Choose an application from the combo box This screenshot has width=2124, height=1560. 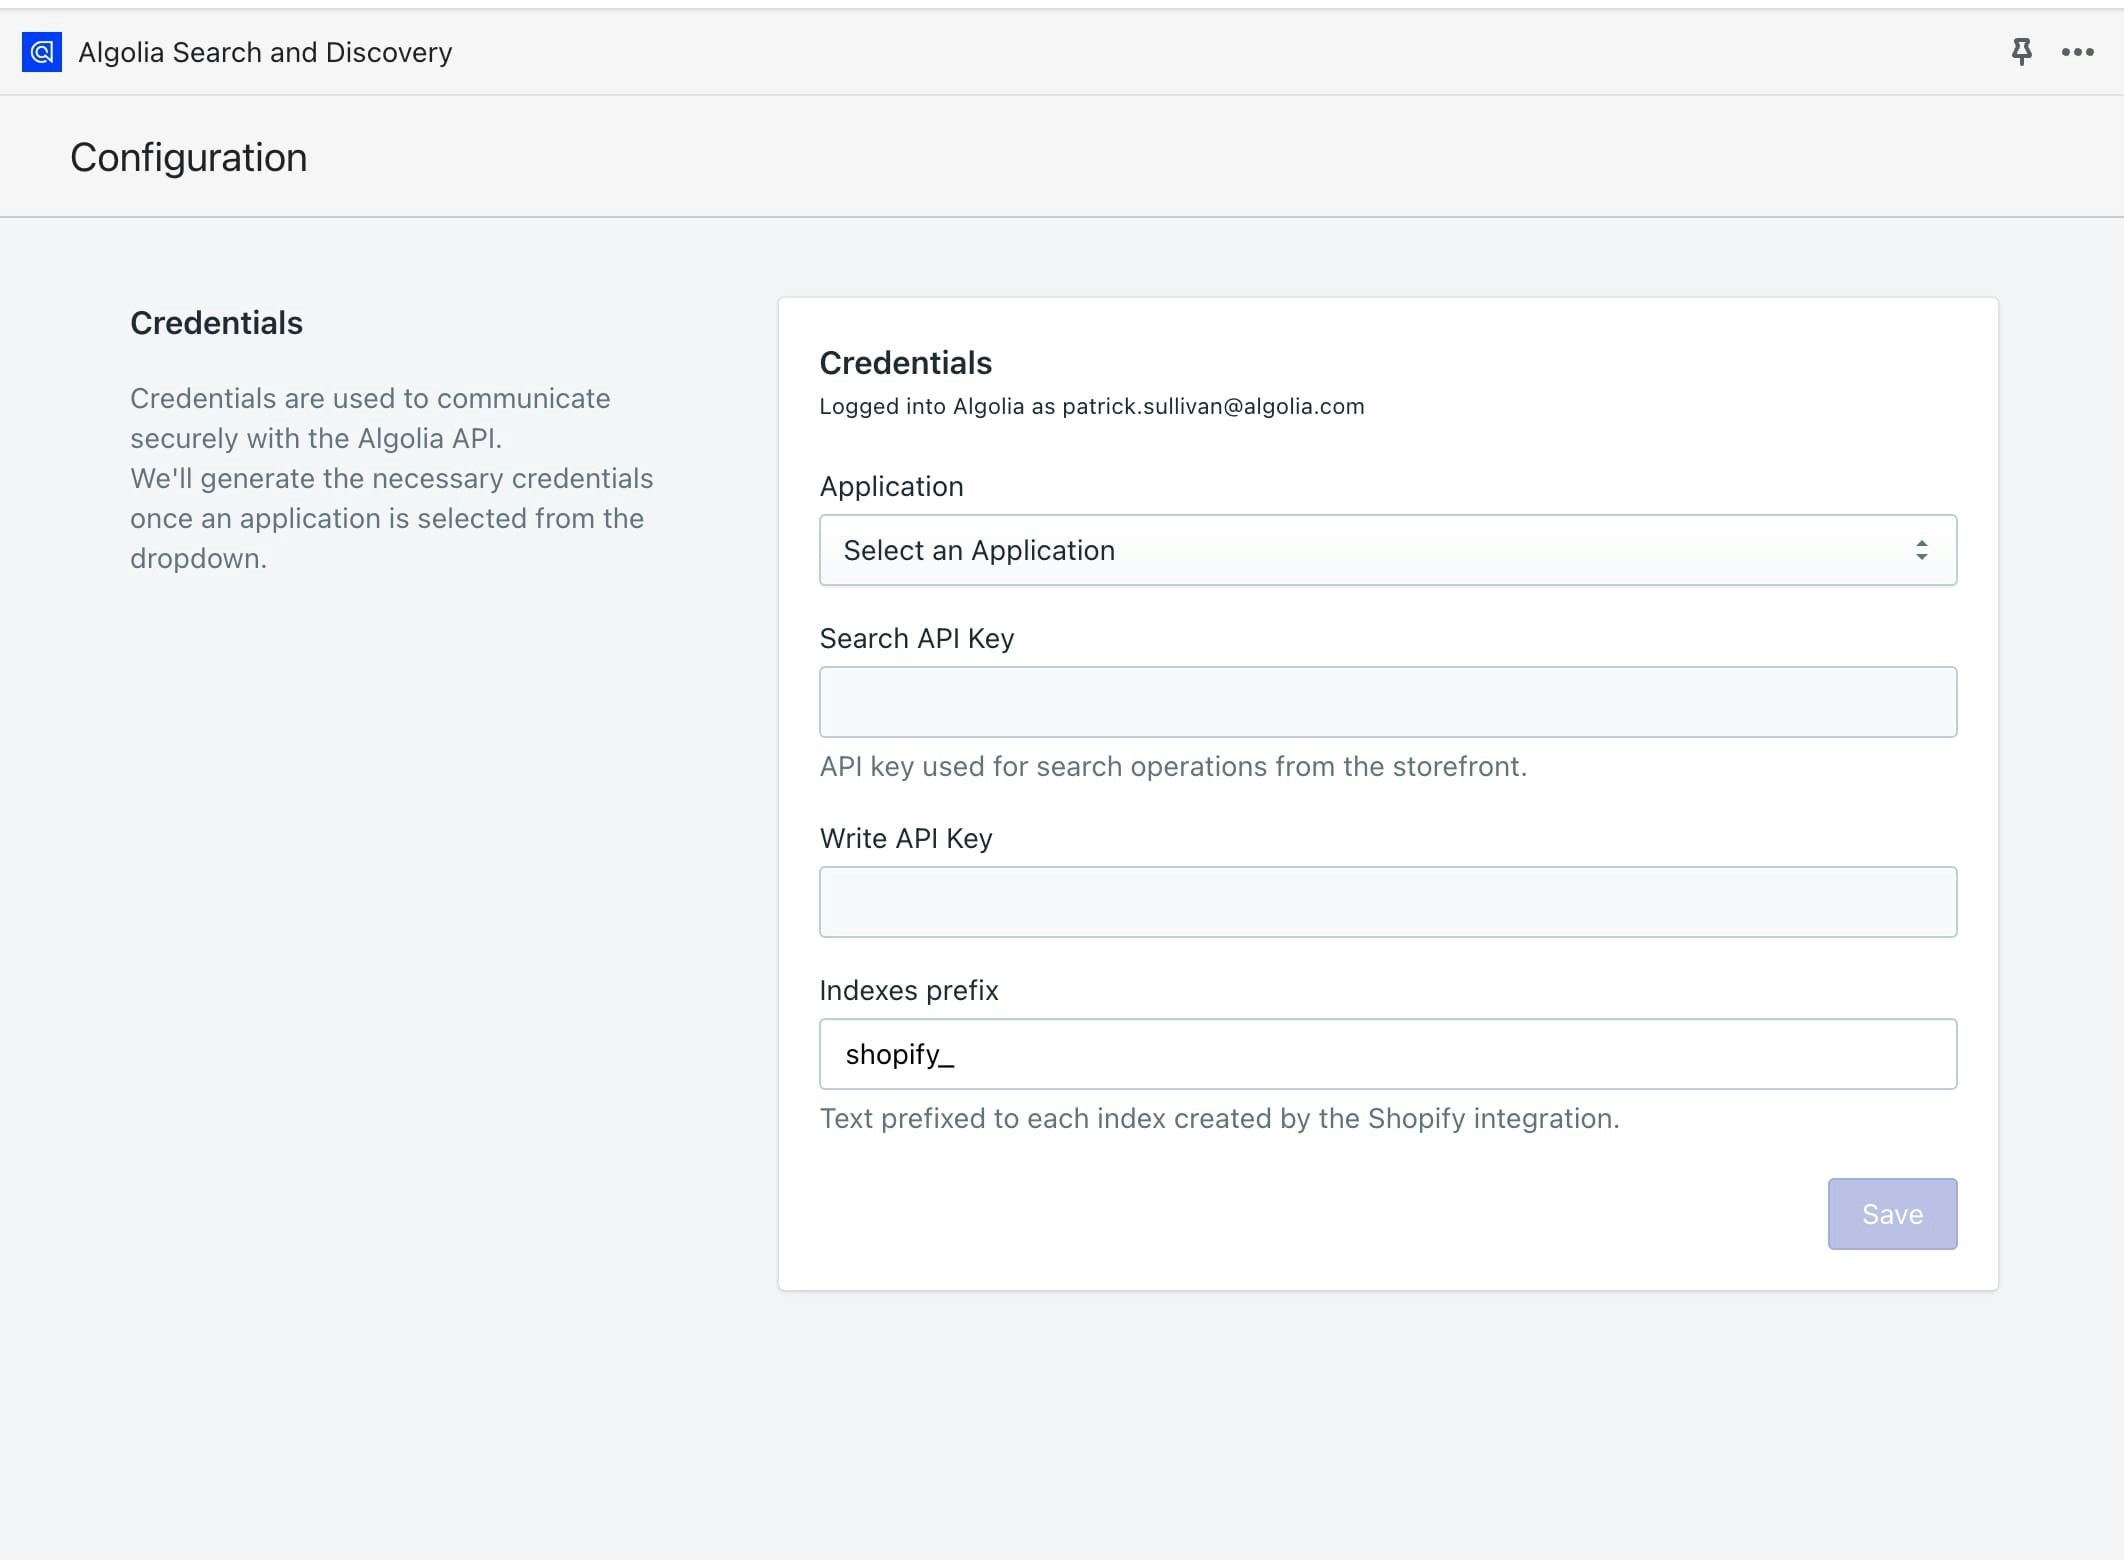pos(1388,550)
